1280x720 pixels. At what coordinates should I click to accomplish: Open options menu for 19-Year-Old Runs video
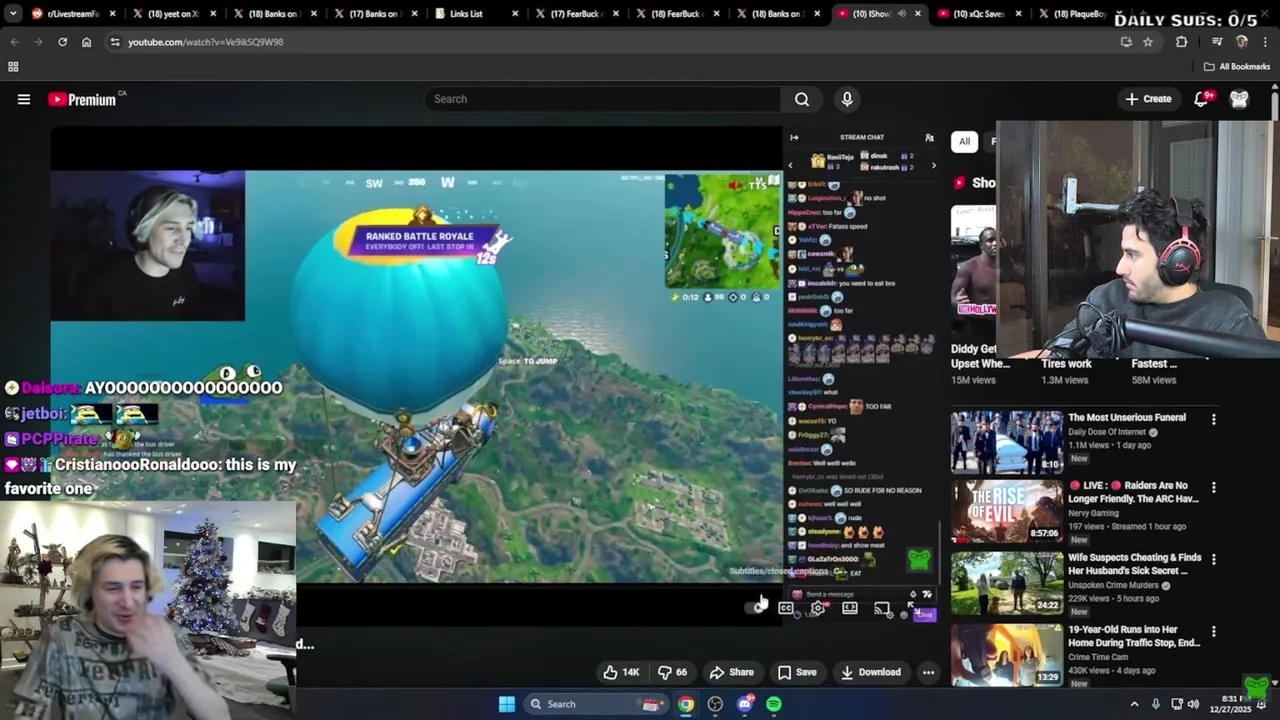(x=1214, y=632)
